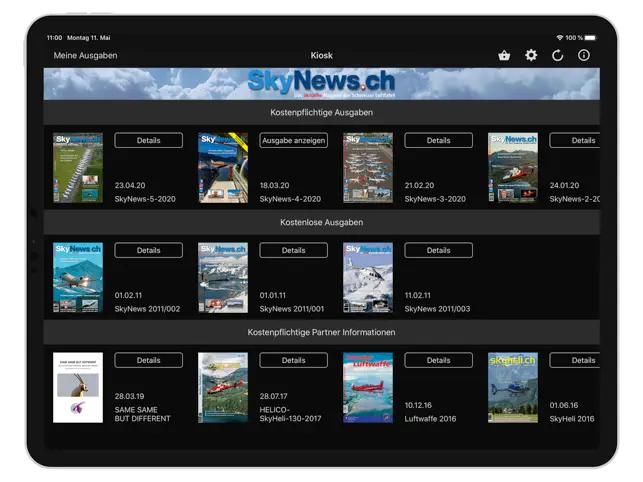Click the HELICO-SkyHeli-130-2017 title text
Screen dimensions: 643x482
290,414
